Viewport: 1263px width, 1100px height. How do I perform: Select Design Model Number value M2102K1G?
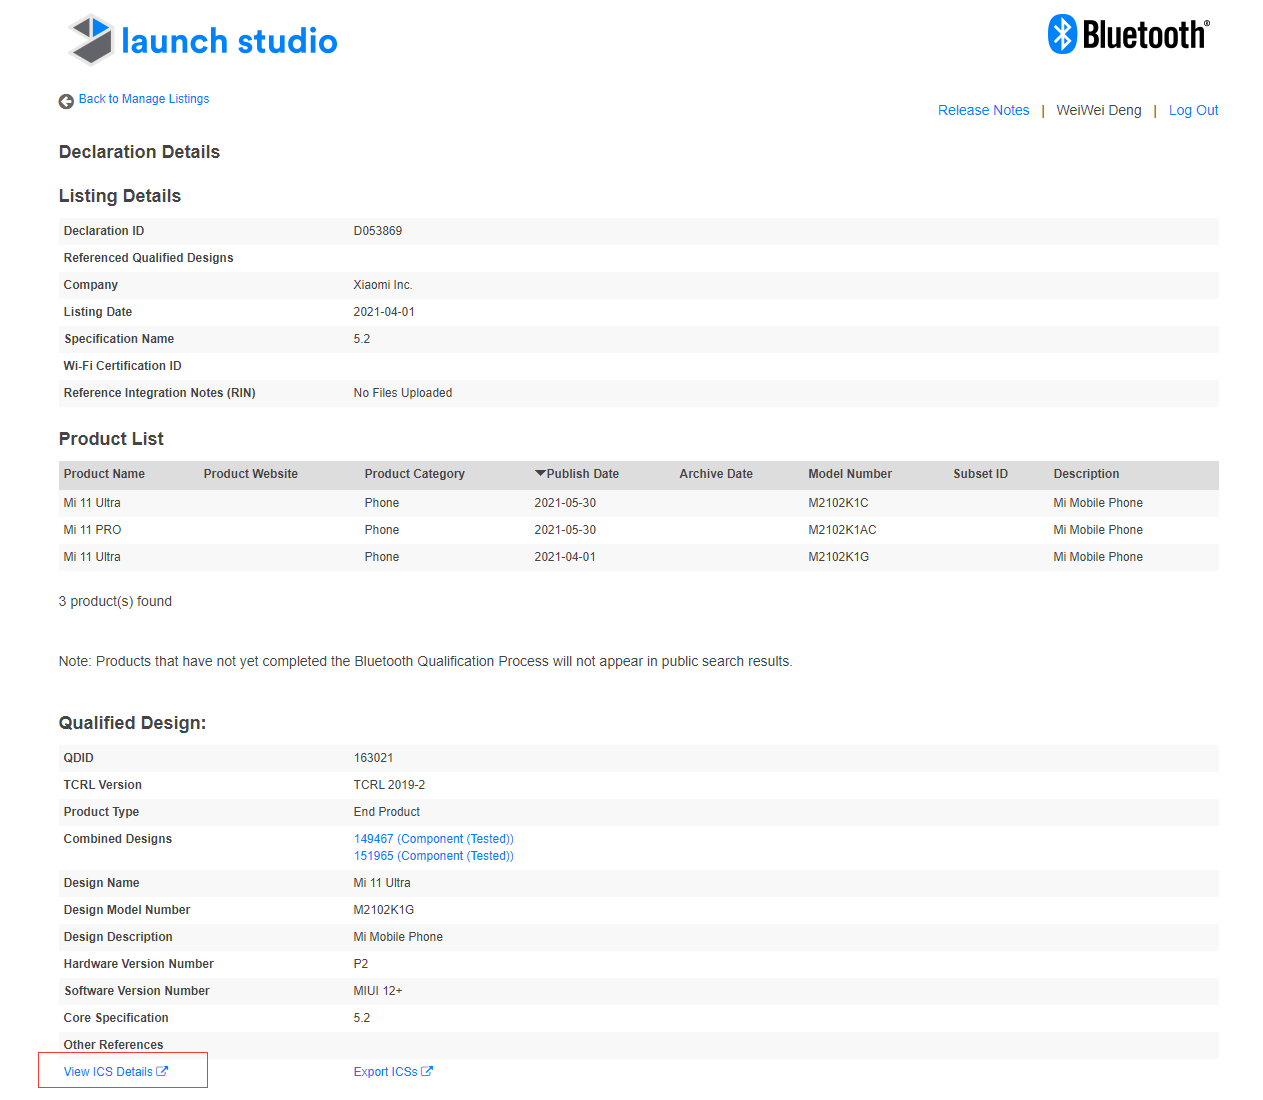point(384,910)
